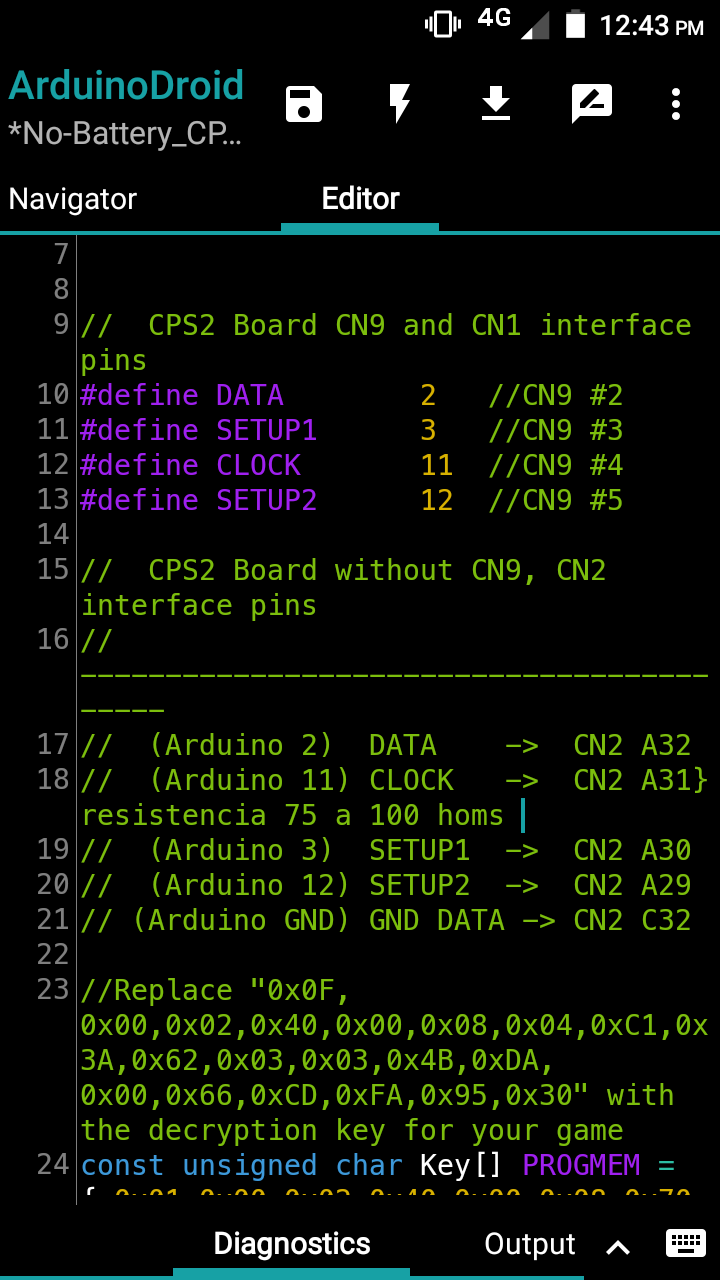Open the Diagnostics panel
Image resolution: width=720 pixels, height=1280 pixels.
coord(292,1243)
